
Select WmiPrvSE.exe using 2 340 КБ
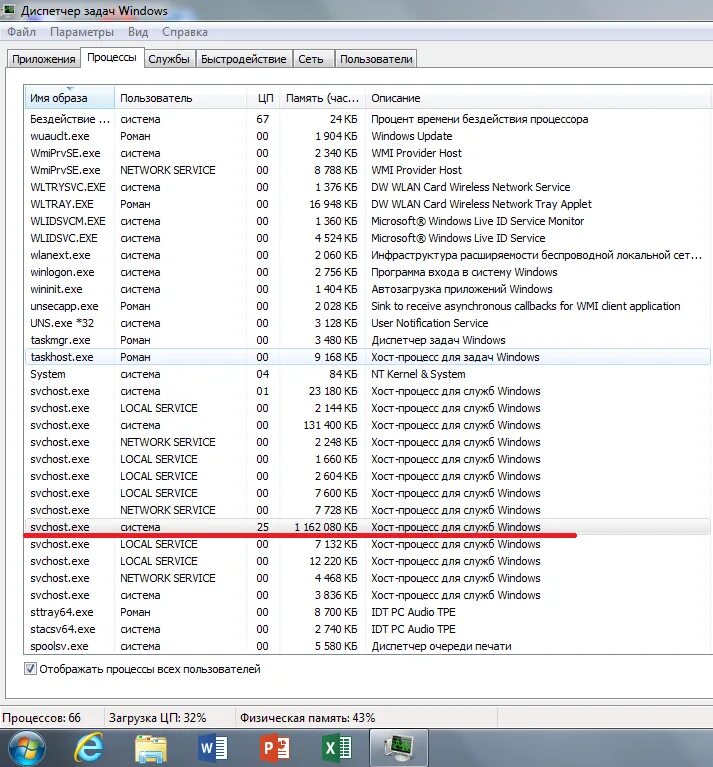tap(367, 153)
